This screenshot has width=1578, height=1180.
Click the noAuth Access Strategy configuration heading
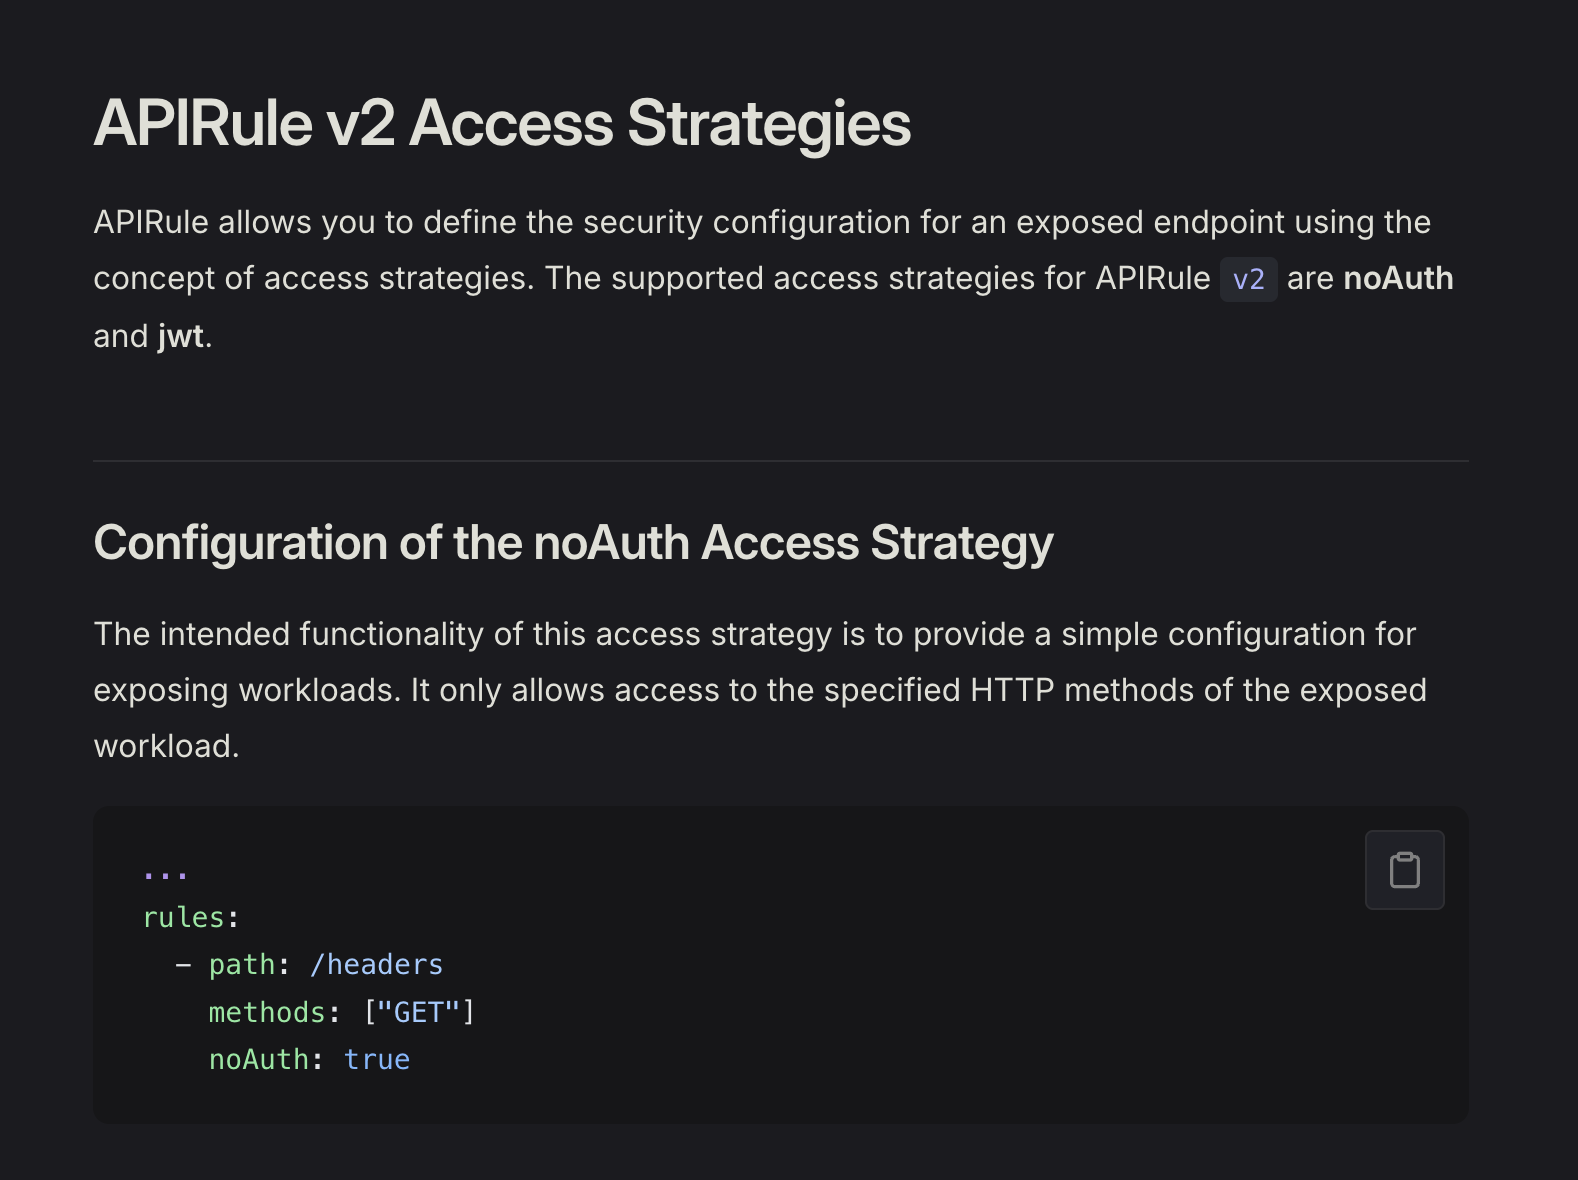pyautogui.click(x=573, y=543)
